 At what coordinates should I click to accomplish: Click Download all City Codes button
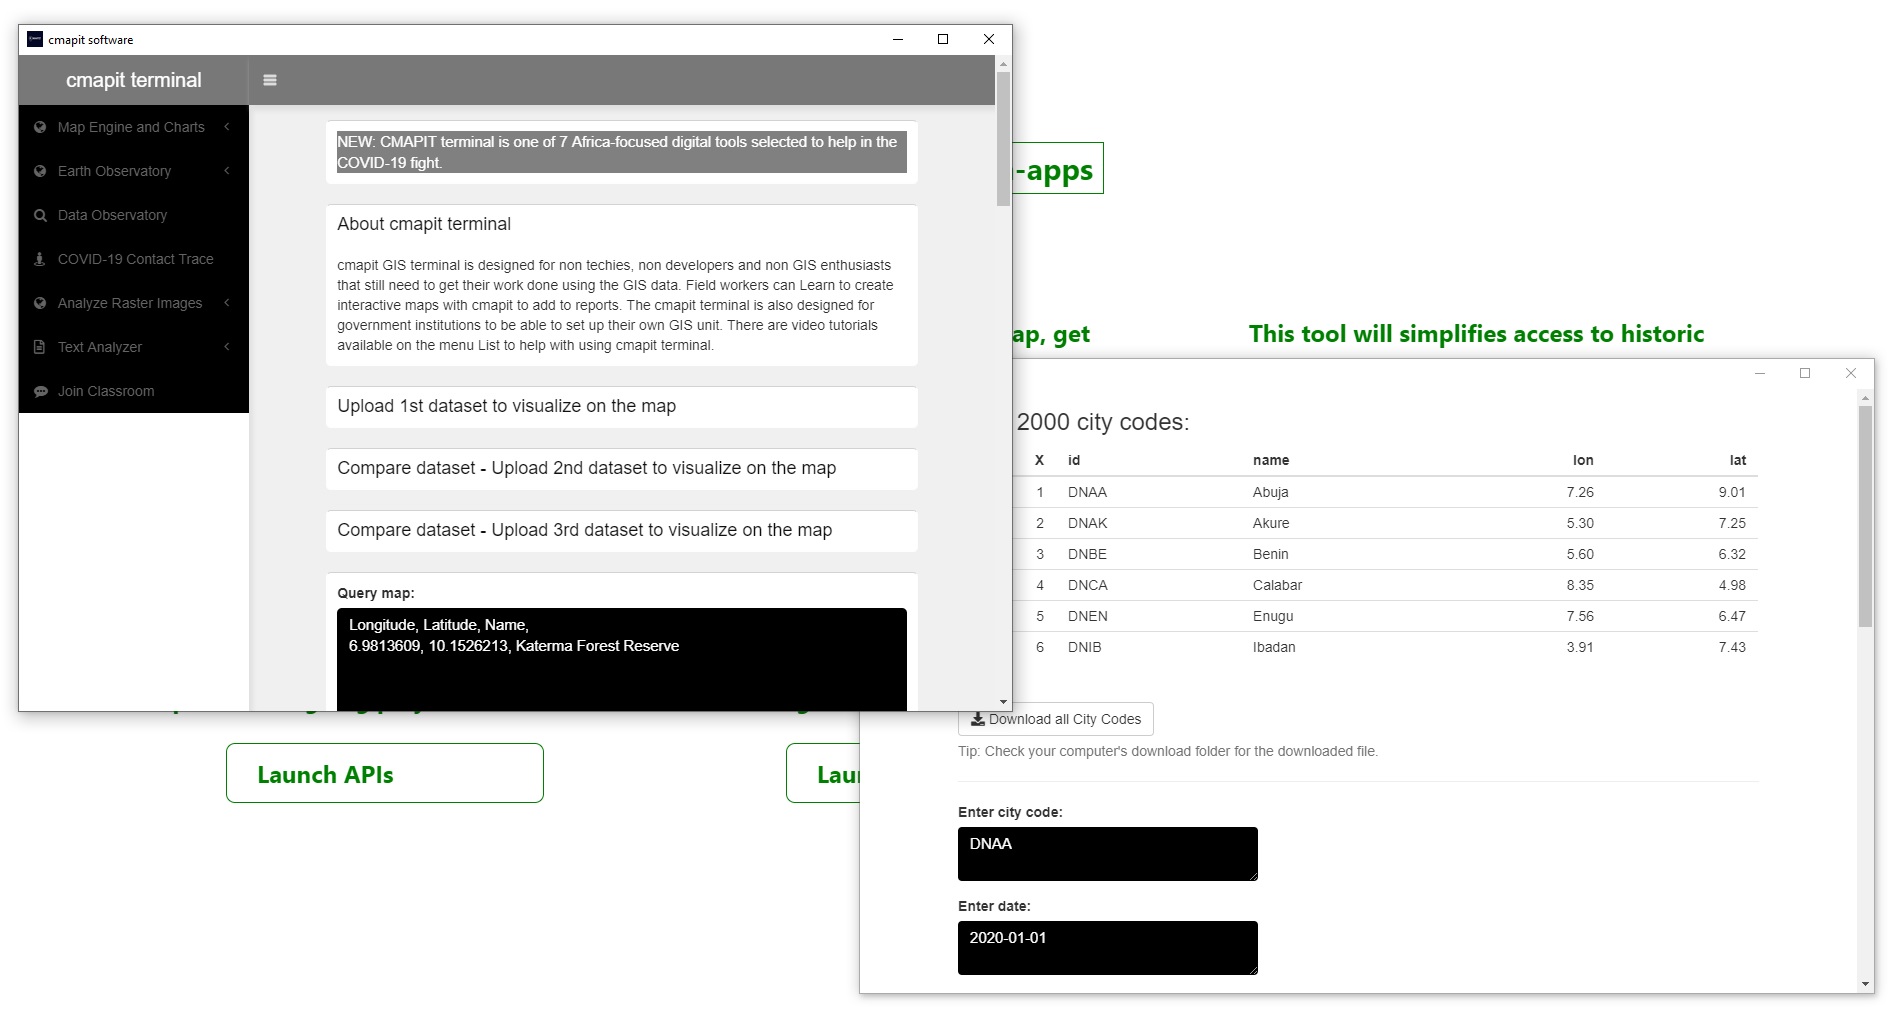[x=1056, y=719]
